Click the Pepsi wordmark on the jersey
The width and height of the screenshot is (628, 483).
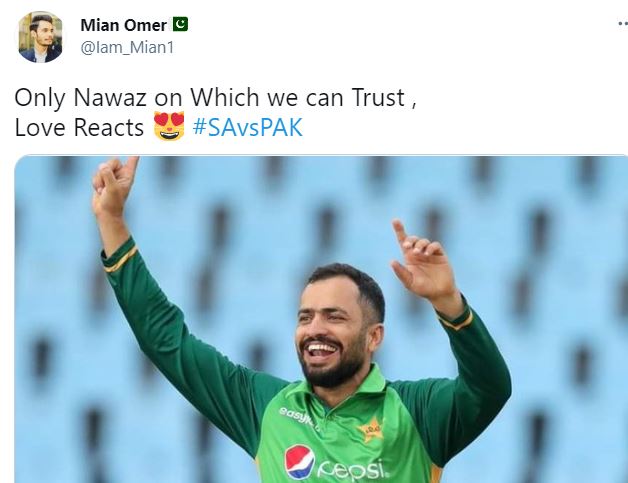click(353, 469)
